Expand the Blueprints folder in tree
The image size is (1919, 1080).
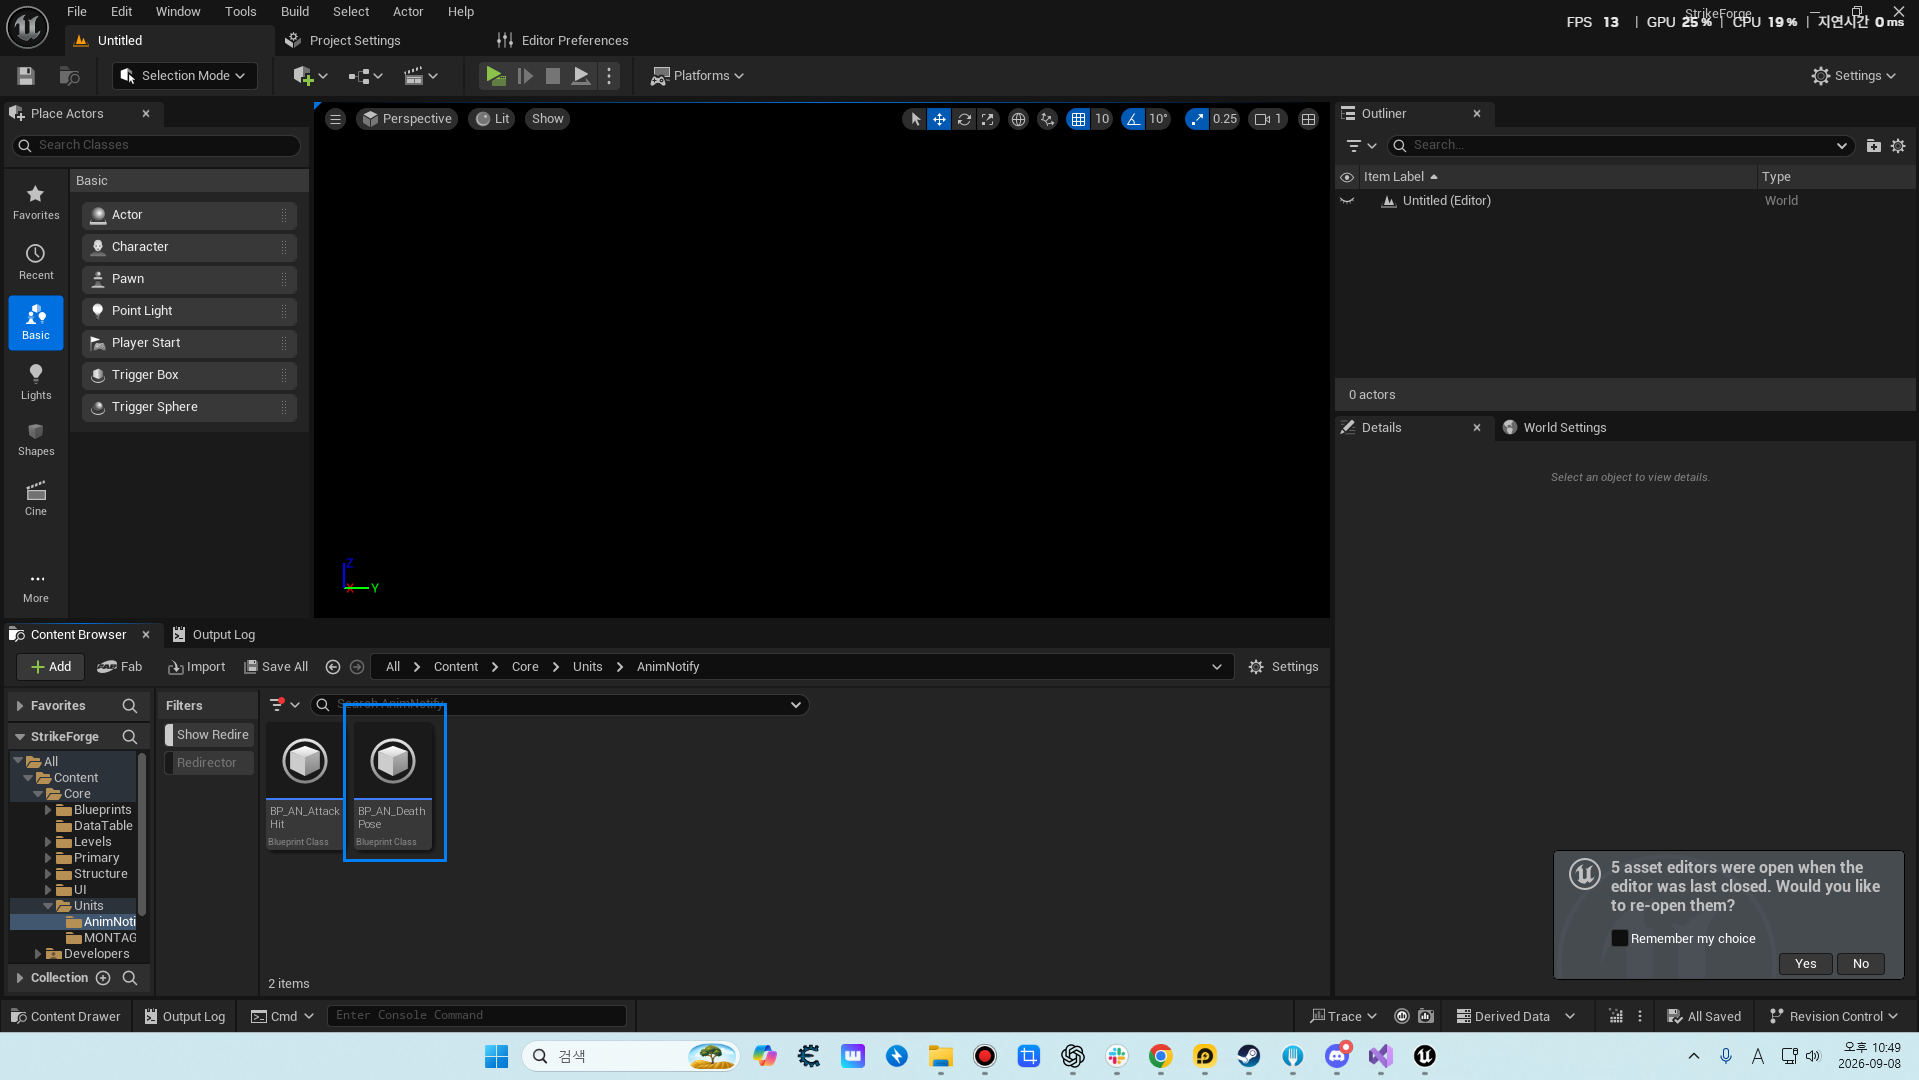tap(48, 810)
